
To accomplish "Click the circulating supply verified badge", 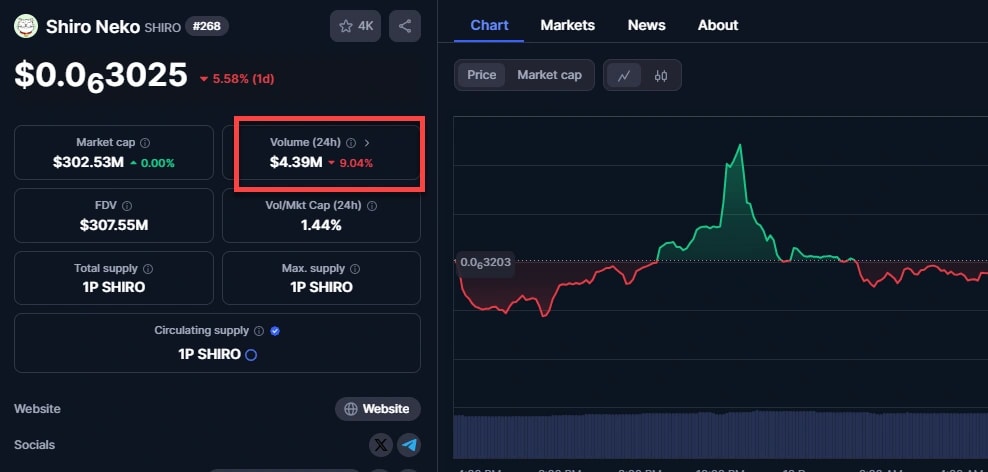I will [275, 331].
